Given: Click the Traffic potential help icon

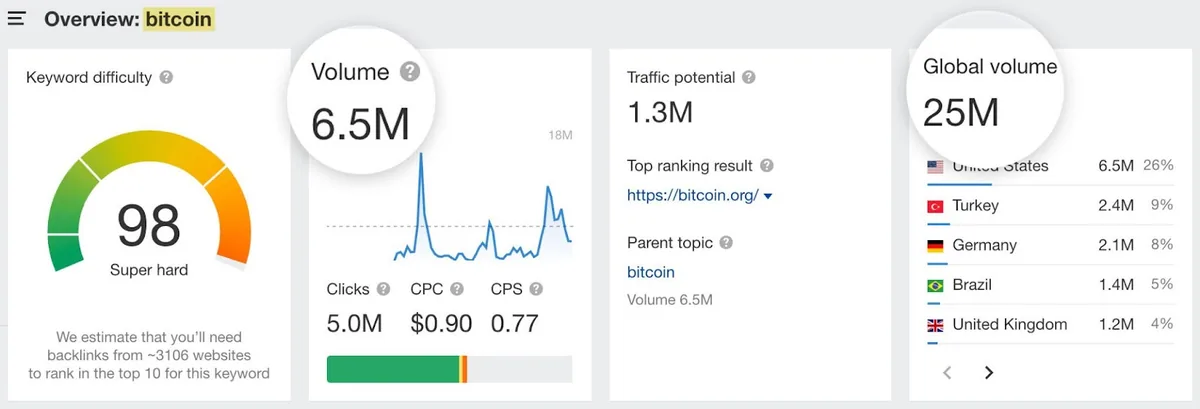Looking at the screenshot, I should 749,77.
